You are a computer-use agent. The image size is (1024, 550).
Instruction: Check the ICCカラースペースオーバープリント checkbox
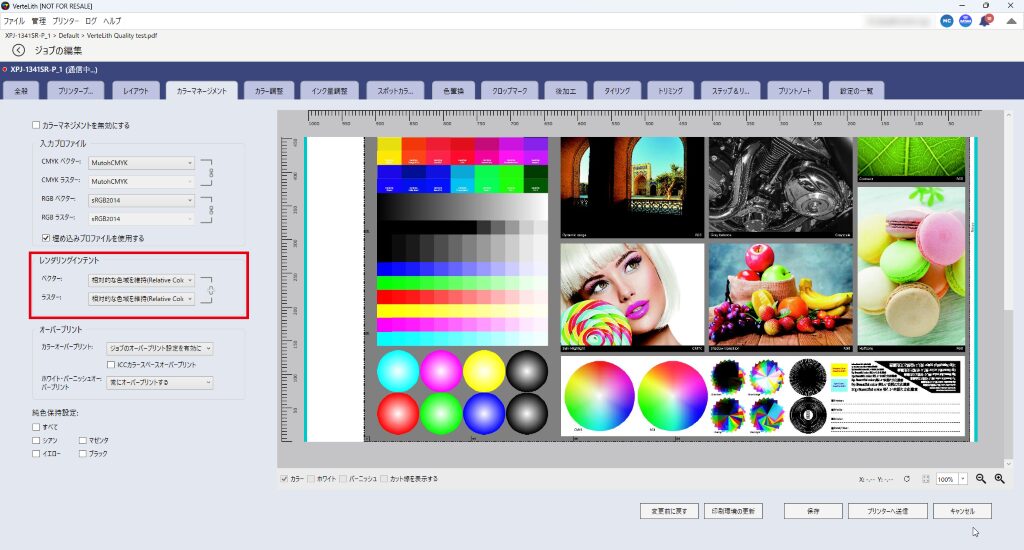[x=110, y=364]
